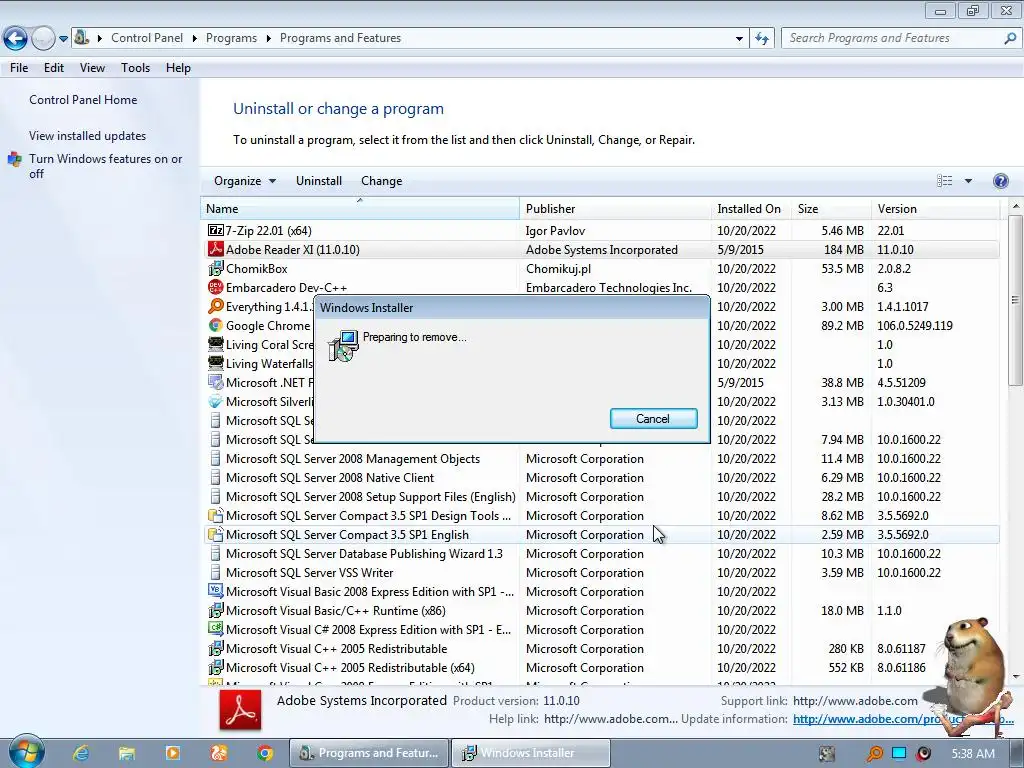
Task: Select Microsoft SQL Server Database Publishing Wizard 1.3
Action: coord(601,553)
